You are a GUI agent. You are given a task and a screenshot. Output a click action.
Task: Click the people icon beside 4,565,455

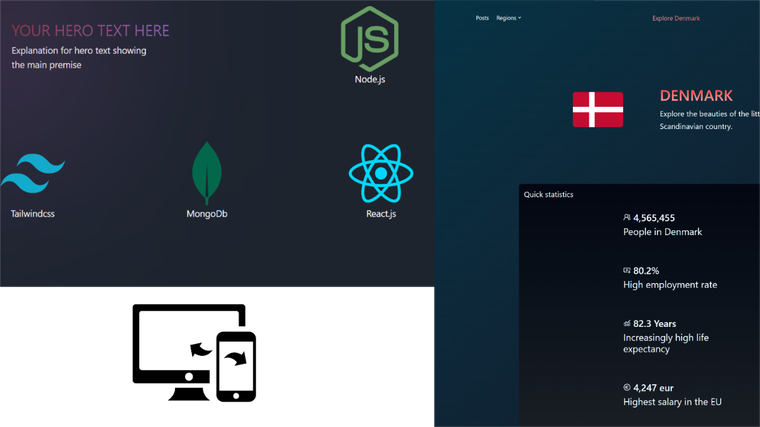(627, 218)
